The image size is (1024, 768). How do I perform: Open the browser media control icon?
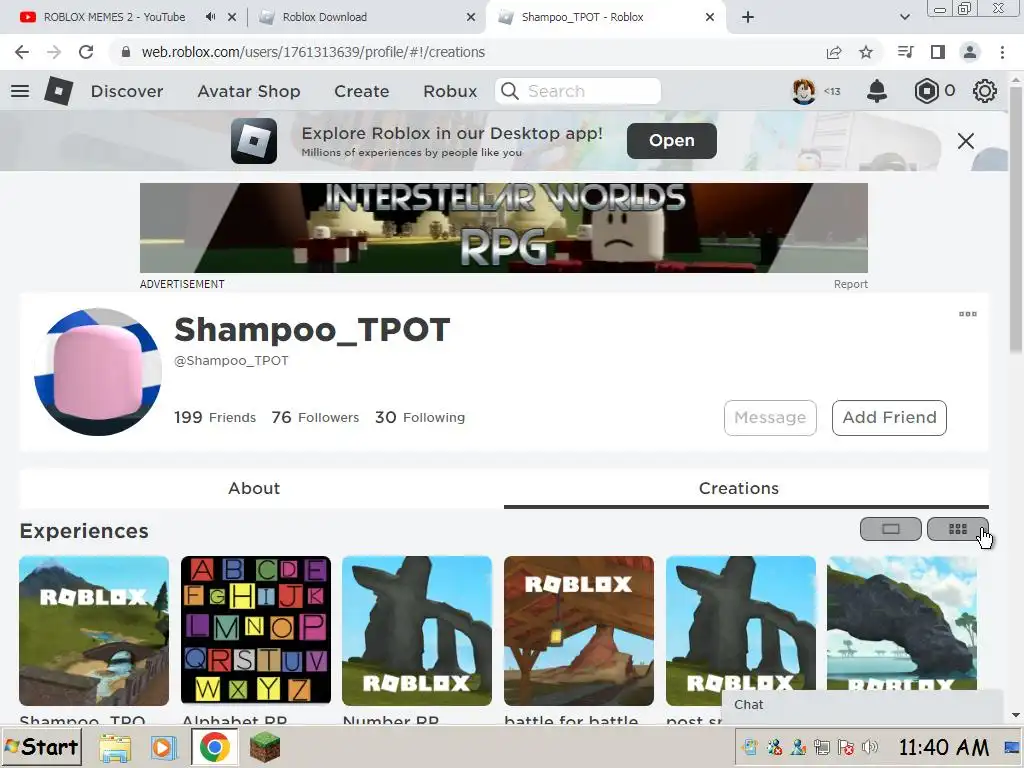905,52
